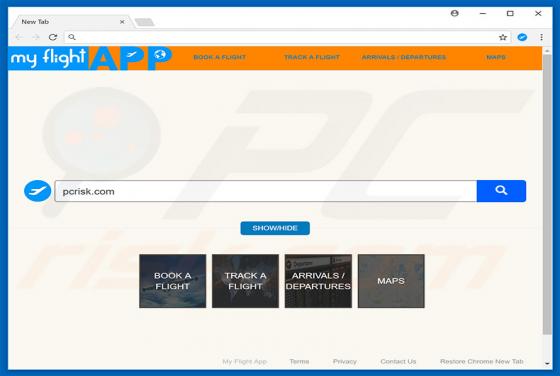Click the scrollbar up arrow
Image resolution: width=560 pixels, height=376 pixels.
[547, 51]
